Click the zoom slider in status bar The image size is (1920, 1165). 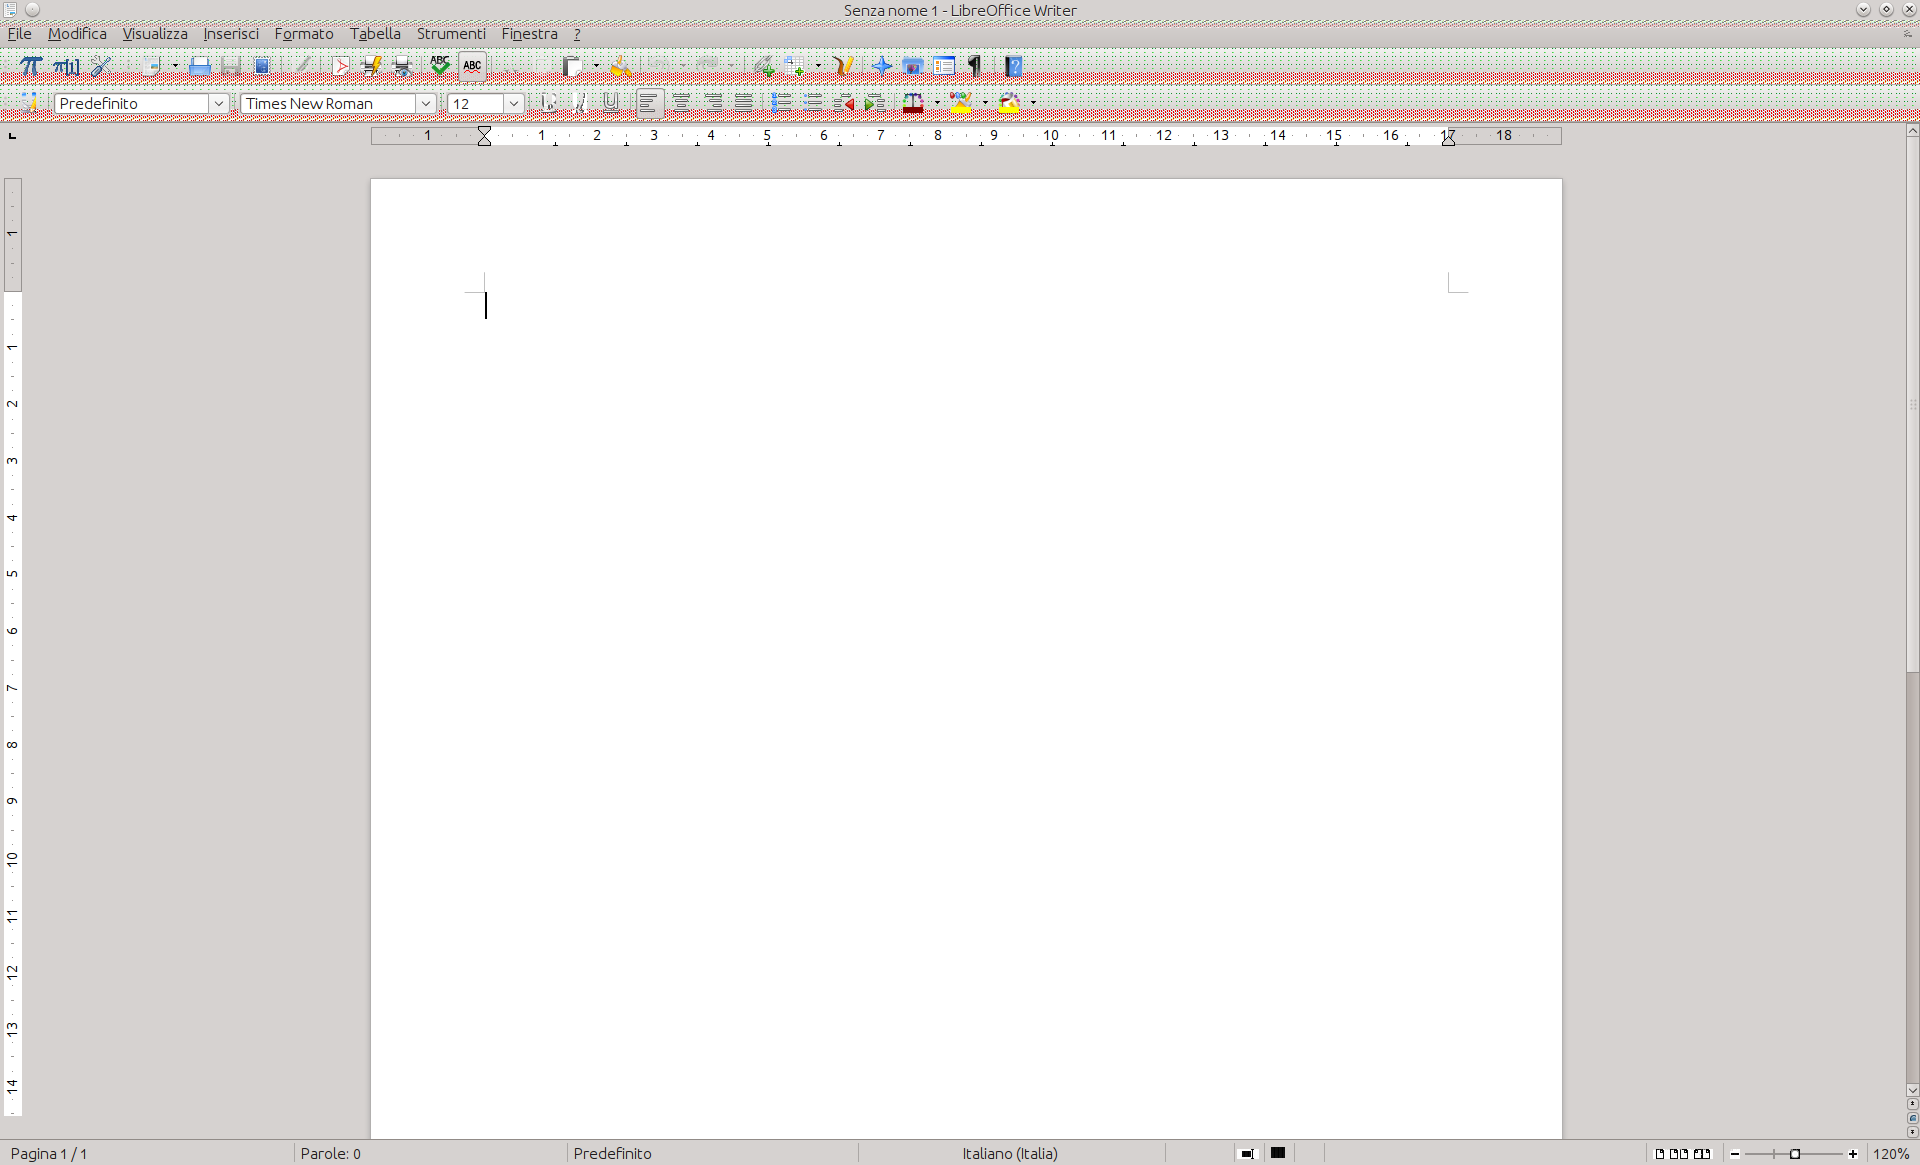[x=1794, y=1154]
